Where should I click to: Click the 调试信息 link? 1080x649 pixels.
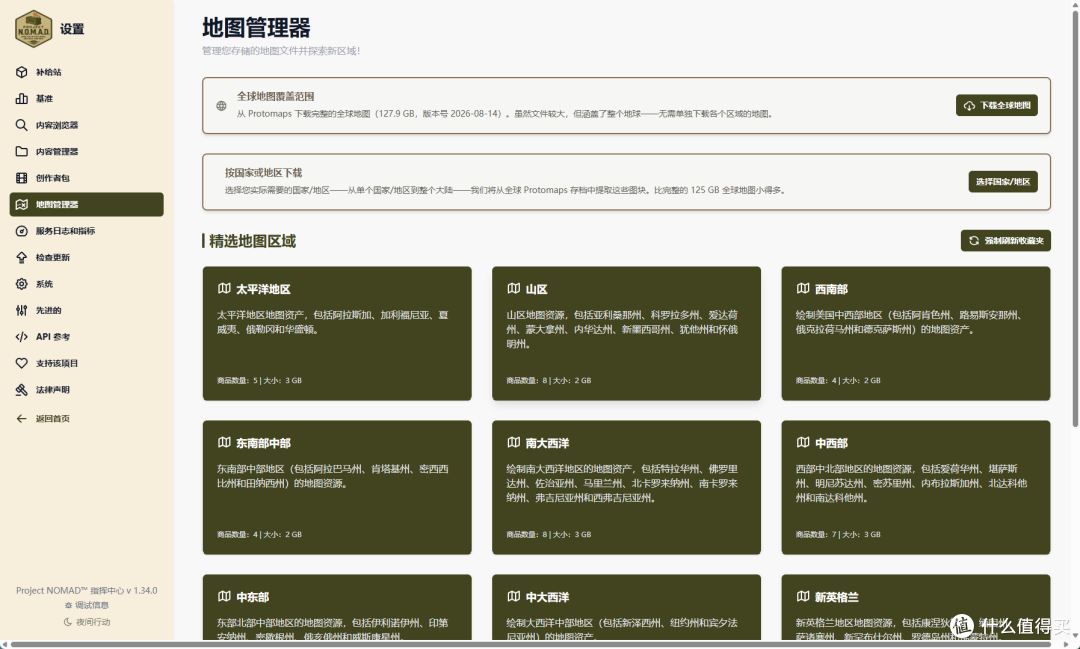pyautogui.click(x=87, y=606)
